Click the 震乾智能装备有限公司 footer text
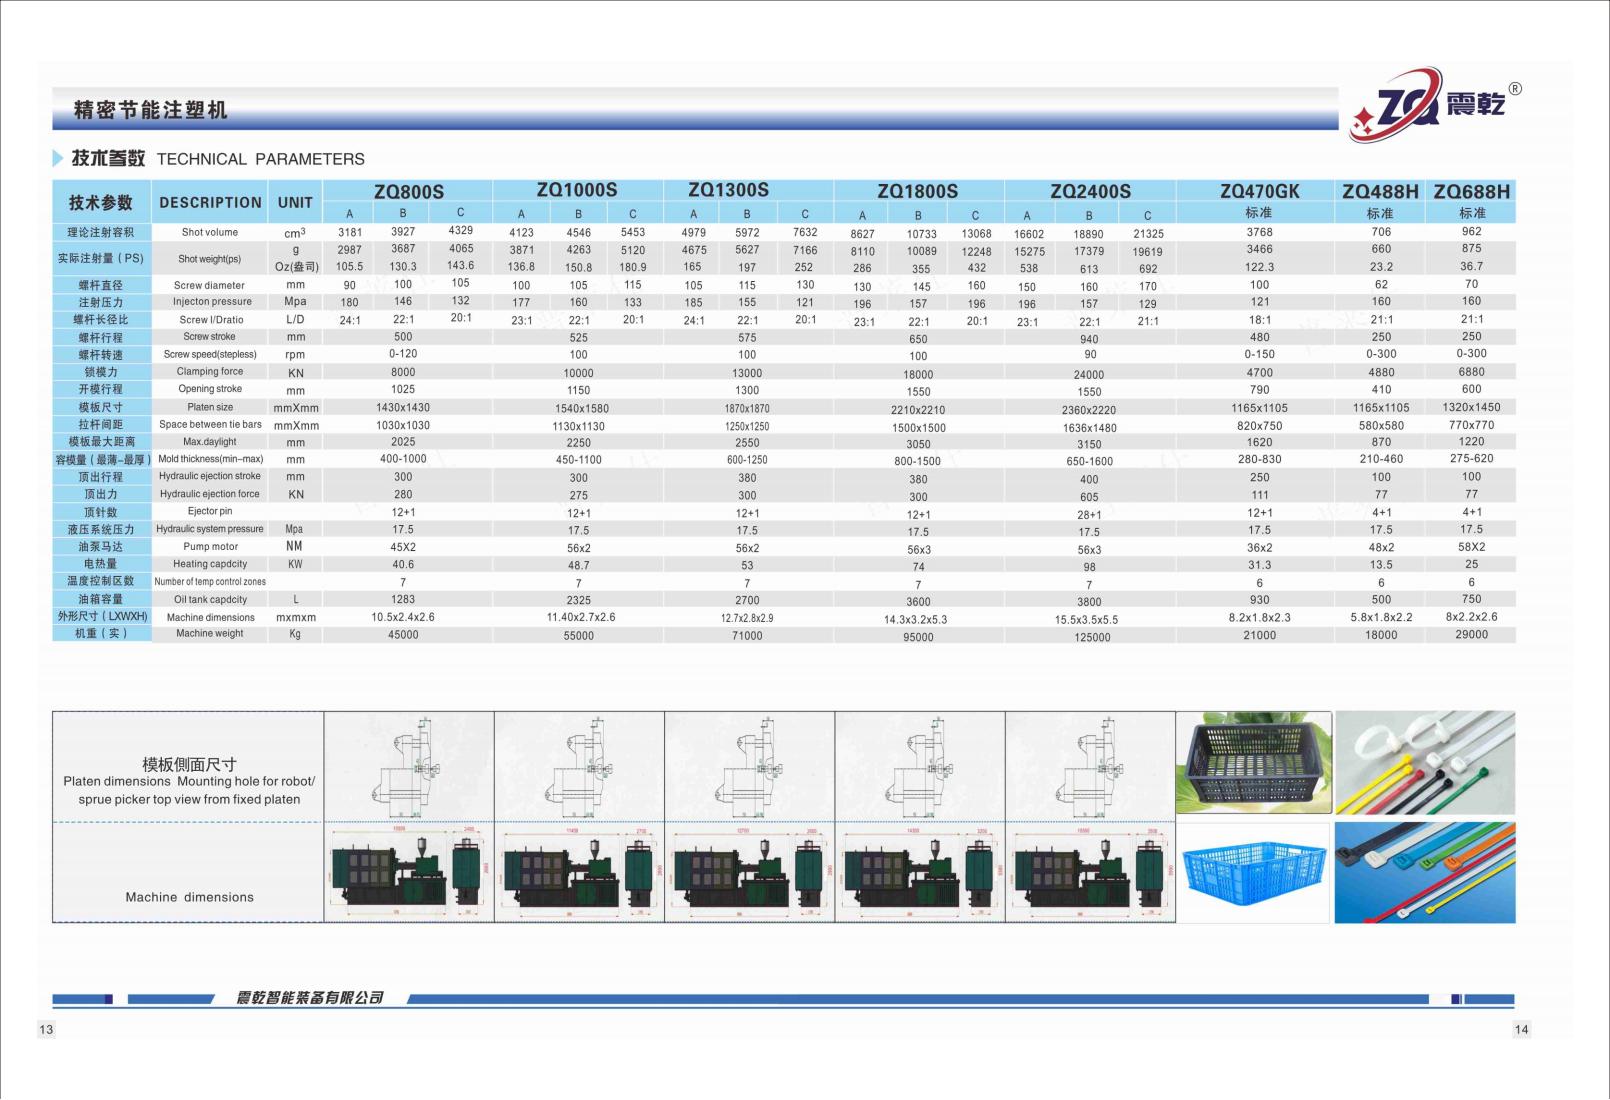This screenshot has height=1100, width=1610. [310, 998]
